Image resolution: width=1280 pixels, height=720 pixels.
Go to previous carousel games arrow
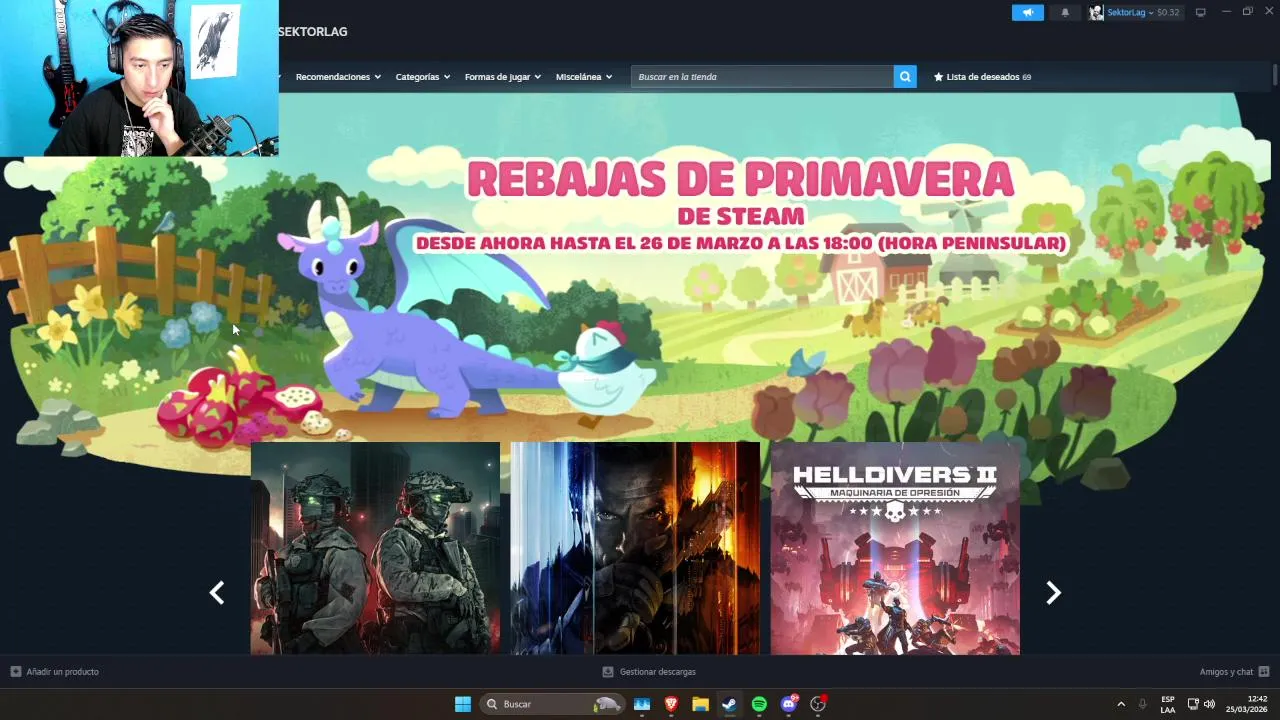217,593
